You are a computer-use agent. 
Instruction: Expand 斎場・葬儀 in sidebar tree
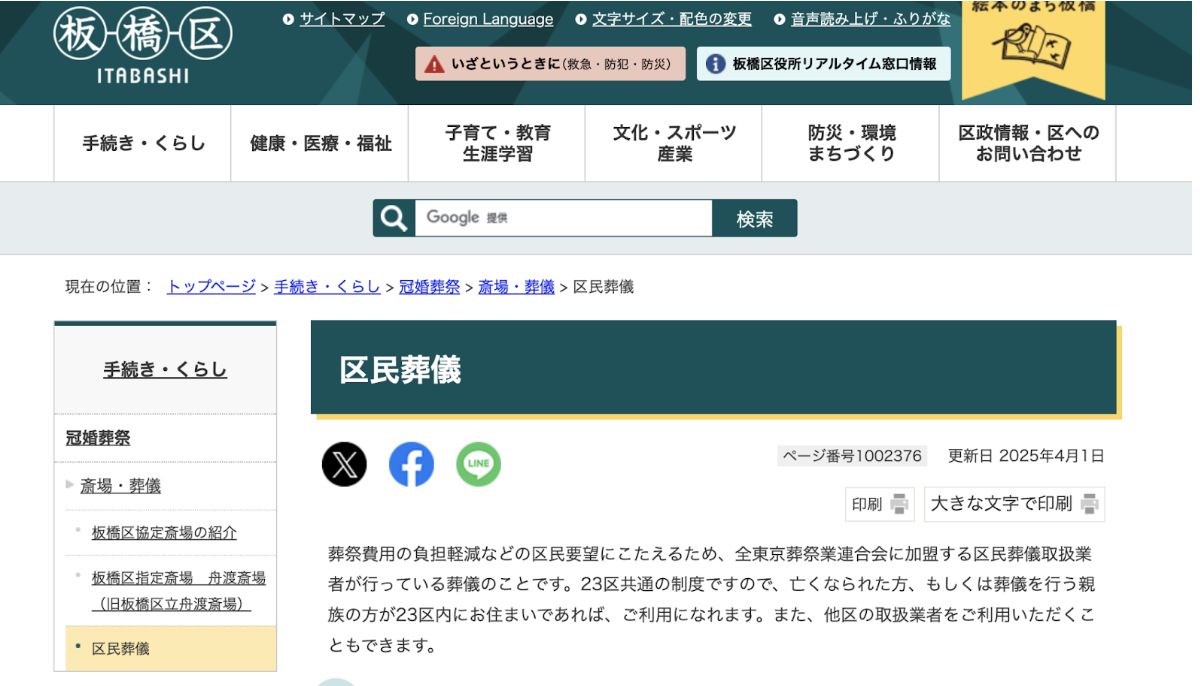[x=120, y=486]
